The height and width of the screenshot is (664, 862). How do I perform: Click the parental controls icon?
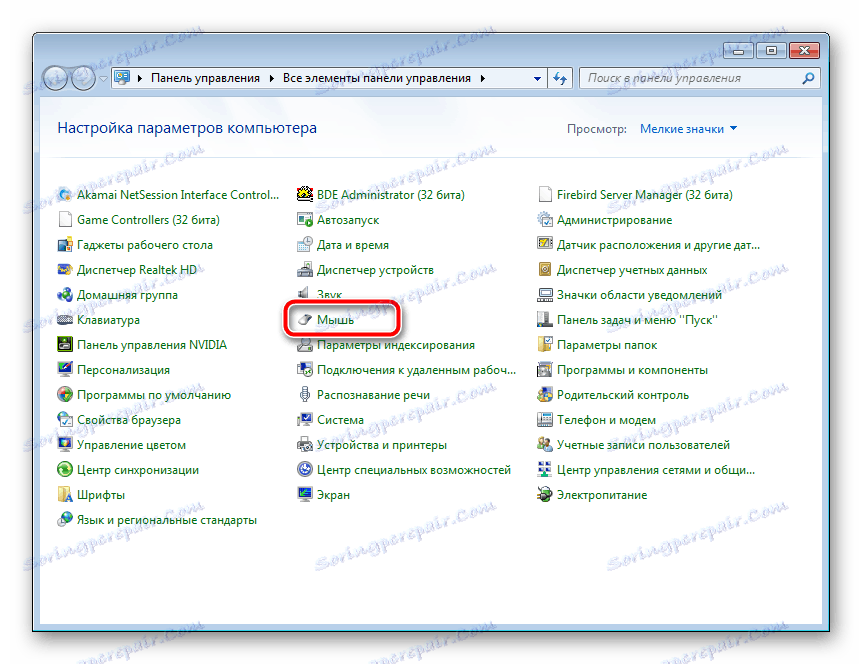(544, 395)
